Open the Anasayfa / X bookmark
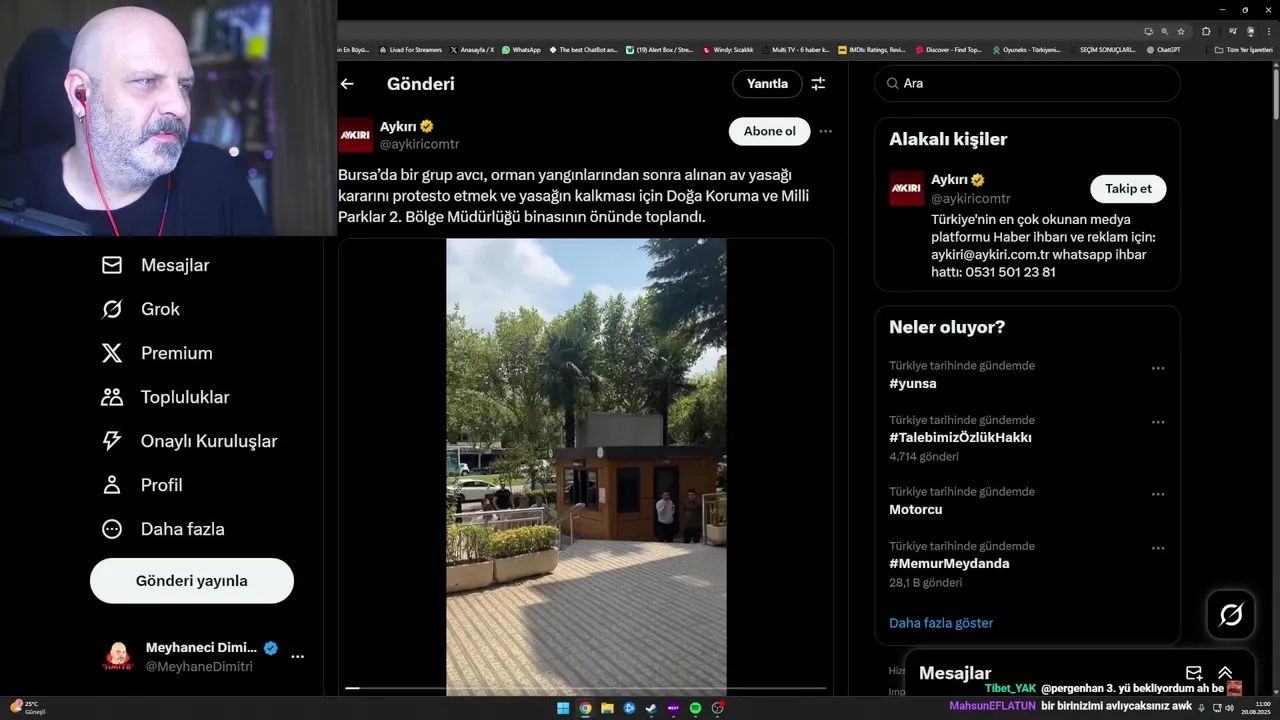The width and height of the screenshot is (1280, 720). point(472,49)
